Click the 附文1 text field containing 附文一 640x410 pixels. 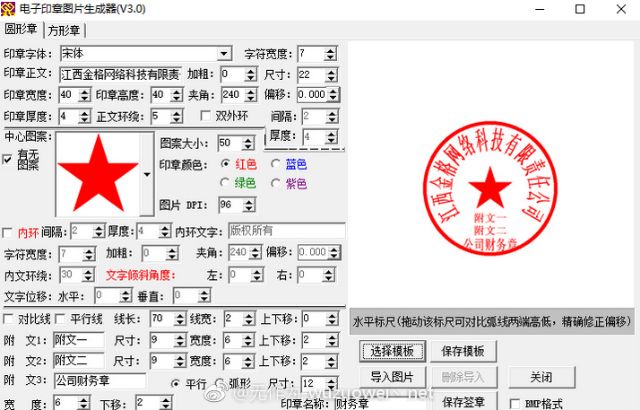point(79,340)
